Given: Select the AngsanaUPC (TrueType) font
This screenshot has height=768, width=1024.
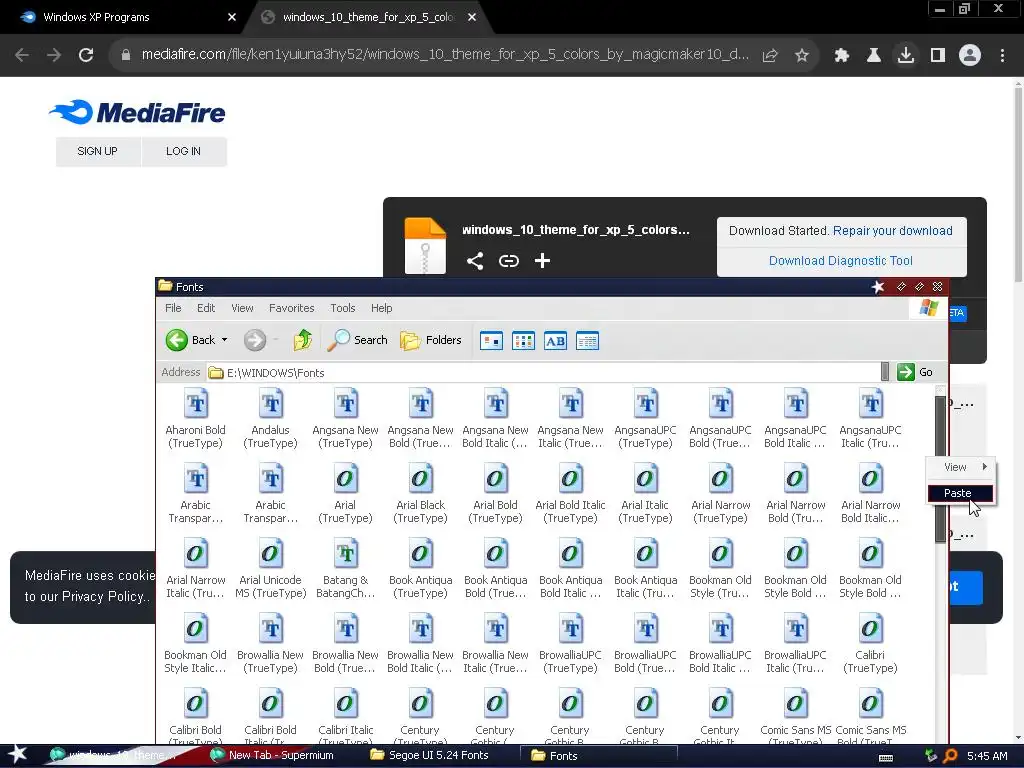Looking at the screenshot, I should point(646,419).
